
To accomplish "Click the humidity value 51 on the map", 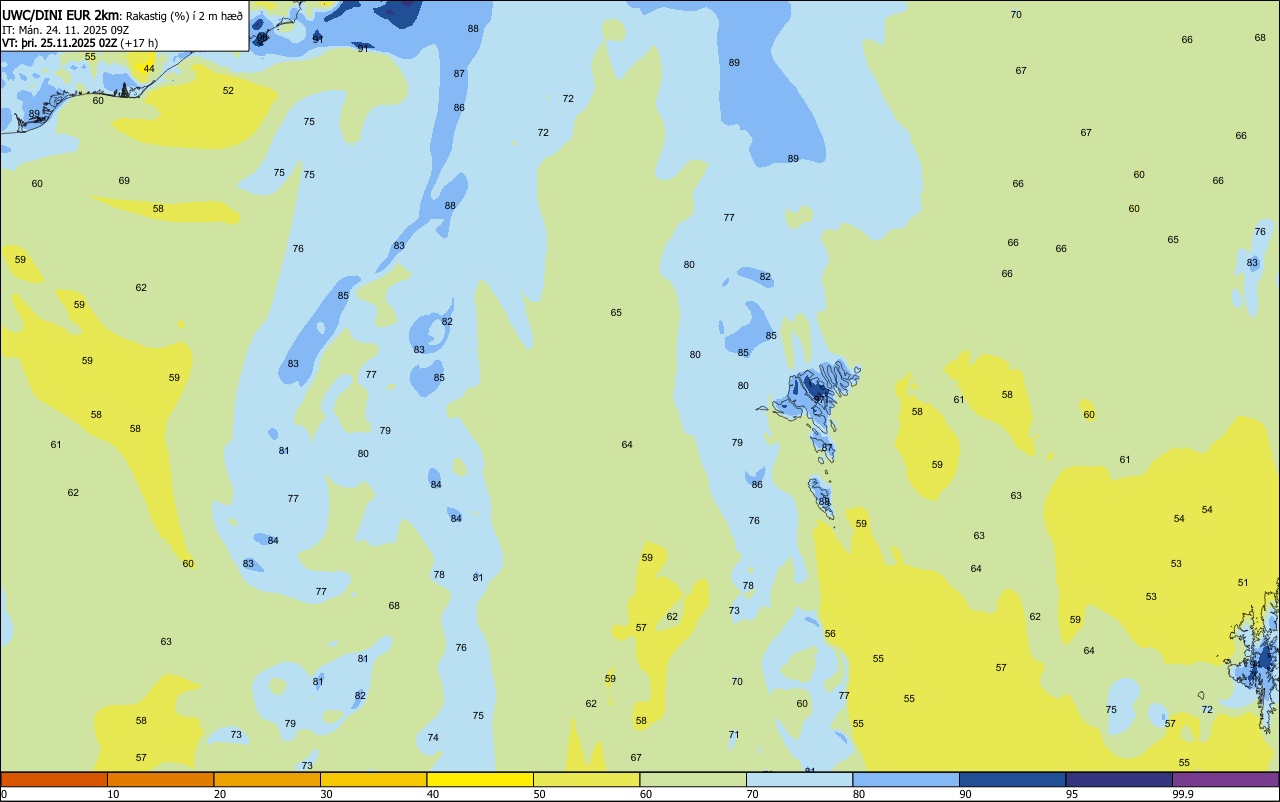I will (1243, 583).
